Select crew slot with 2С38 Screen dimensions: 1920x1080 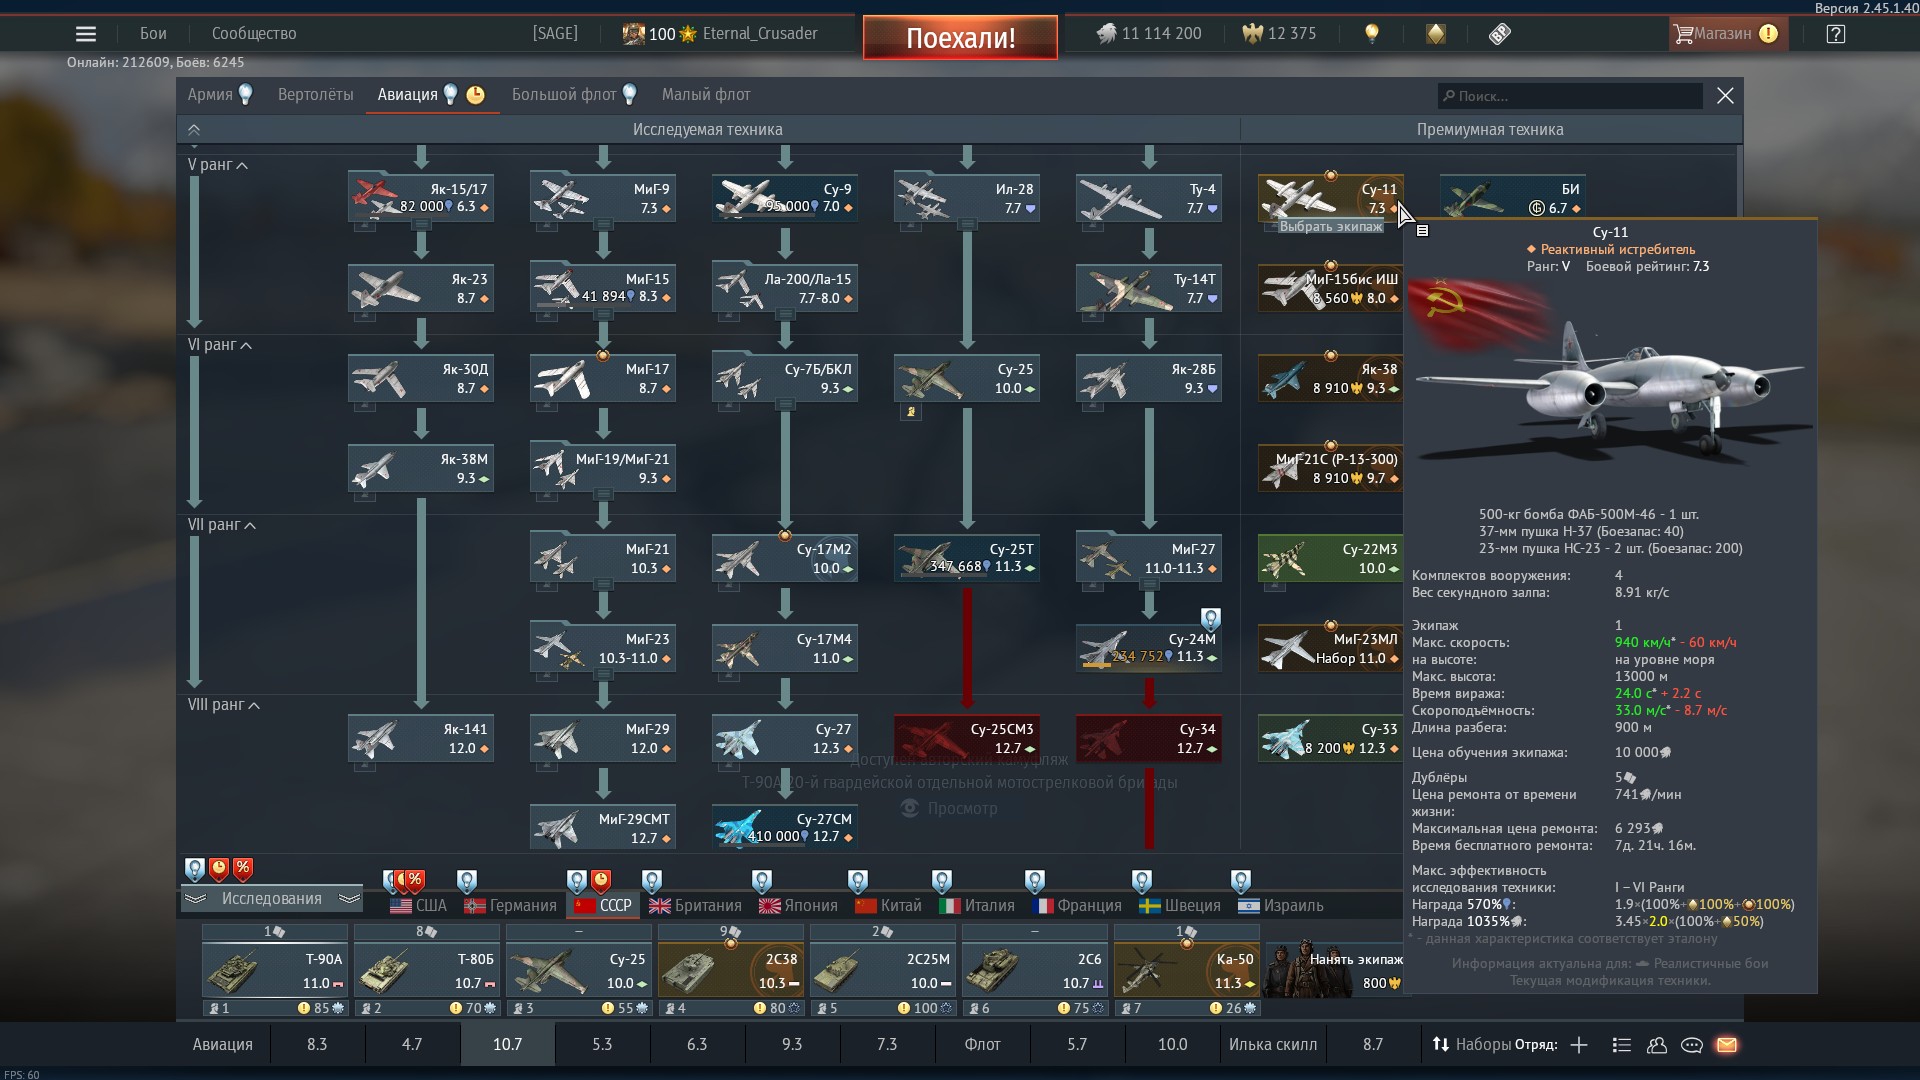(x=731, y=970)
